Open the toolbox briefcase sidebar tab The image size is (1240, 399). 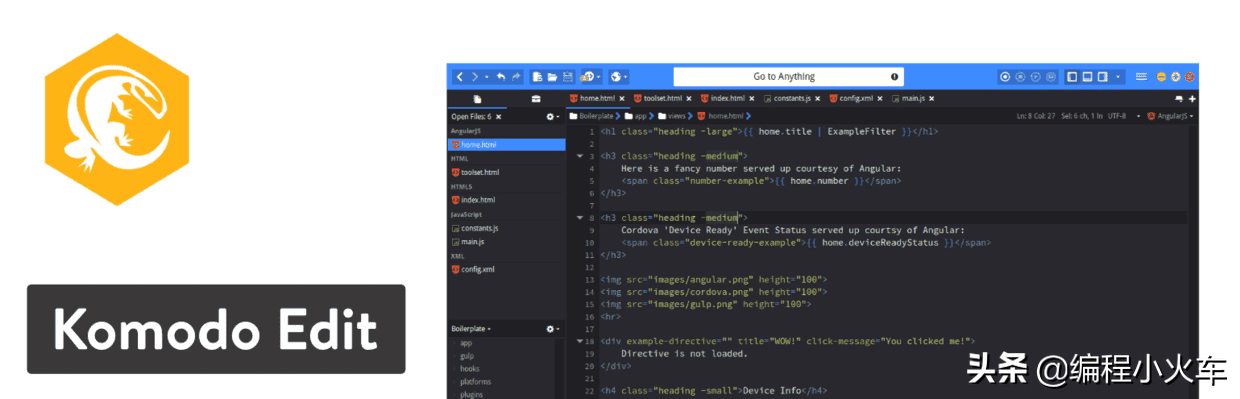click(x=536, y=99)
